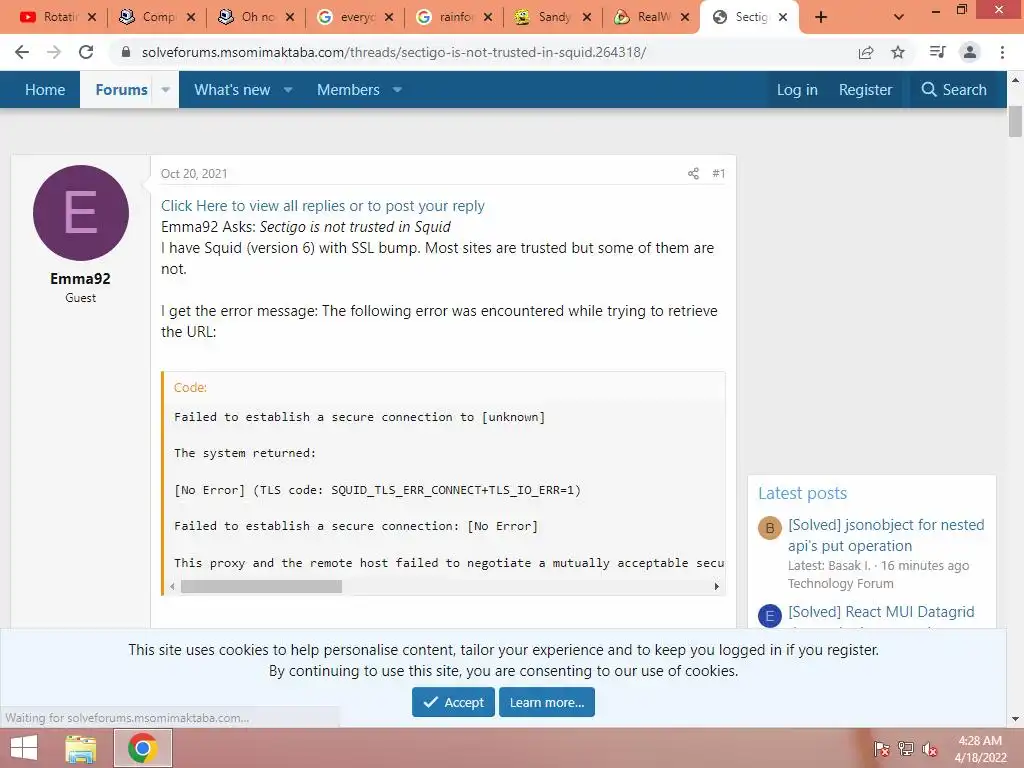Go back using browser back arrow
Screen dimensions: 1024x768
(x=22, y=52)
